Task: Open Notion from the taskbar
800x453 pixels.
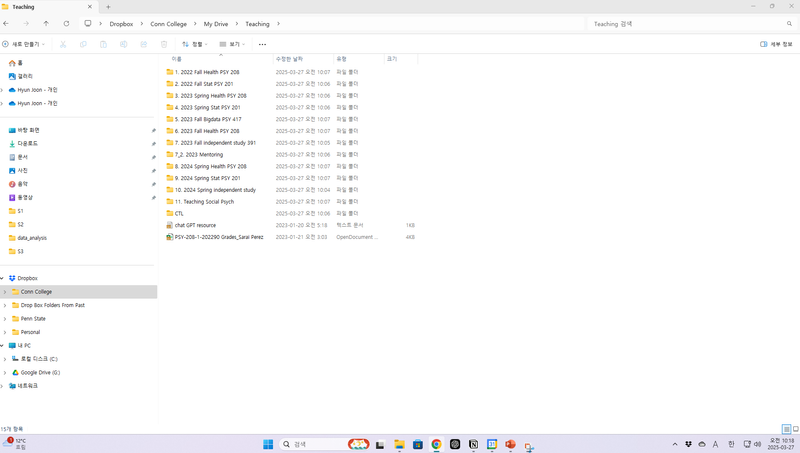Action: pyautogui.click(x=473, y=444)
